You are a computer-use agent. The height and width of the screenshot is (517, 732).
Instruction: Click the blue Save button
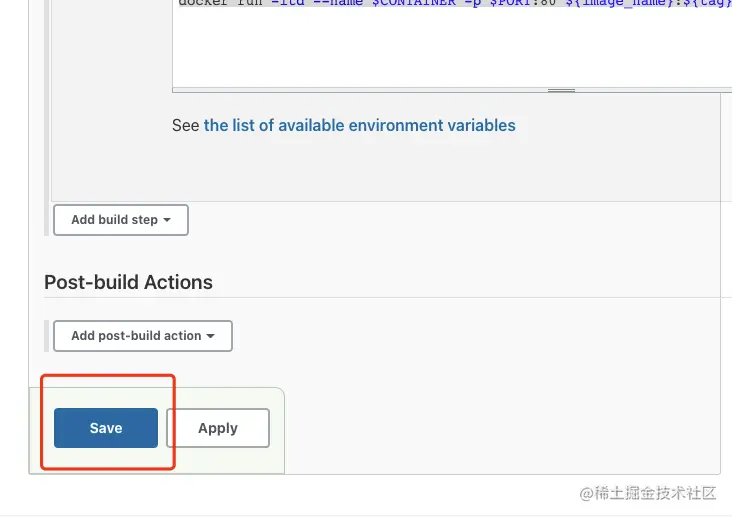tap(106, 428)
